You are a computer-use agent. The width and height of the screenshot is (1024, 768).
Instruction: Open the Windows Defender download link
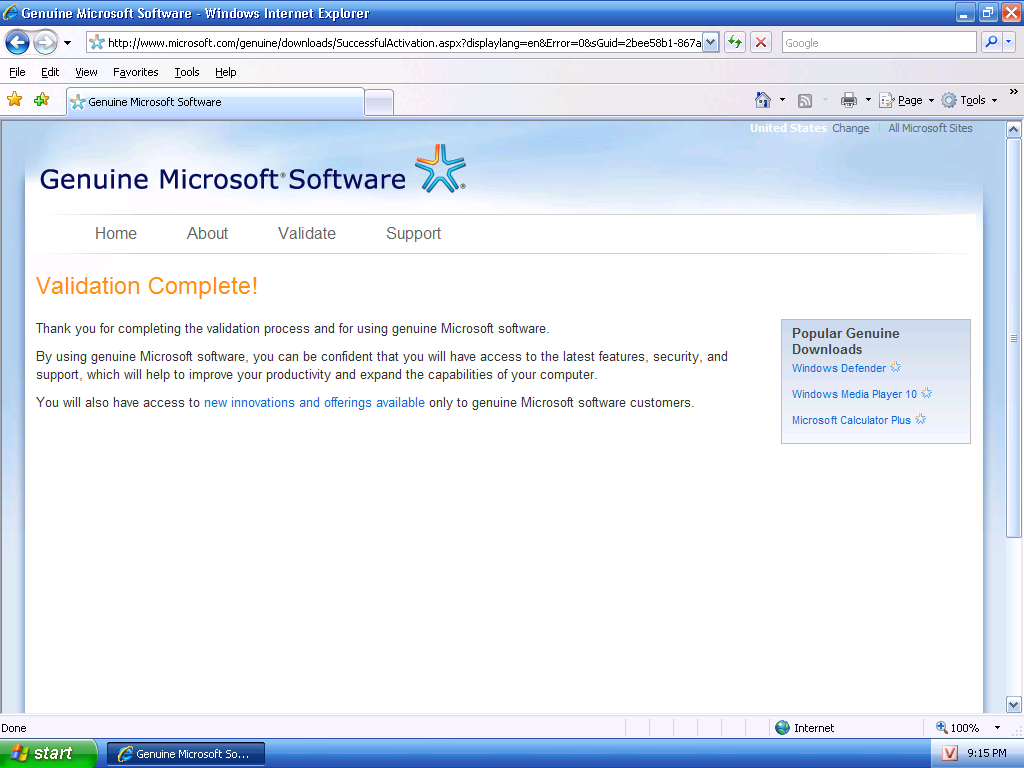point(839,368)
